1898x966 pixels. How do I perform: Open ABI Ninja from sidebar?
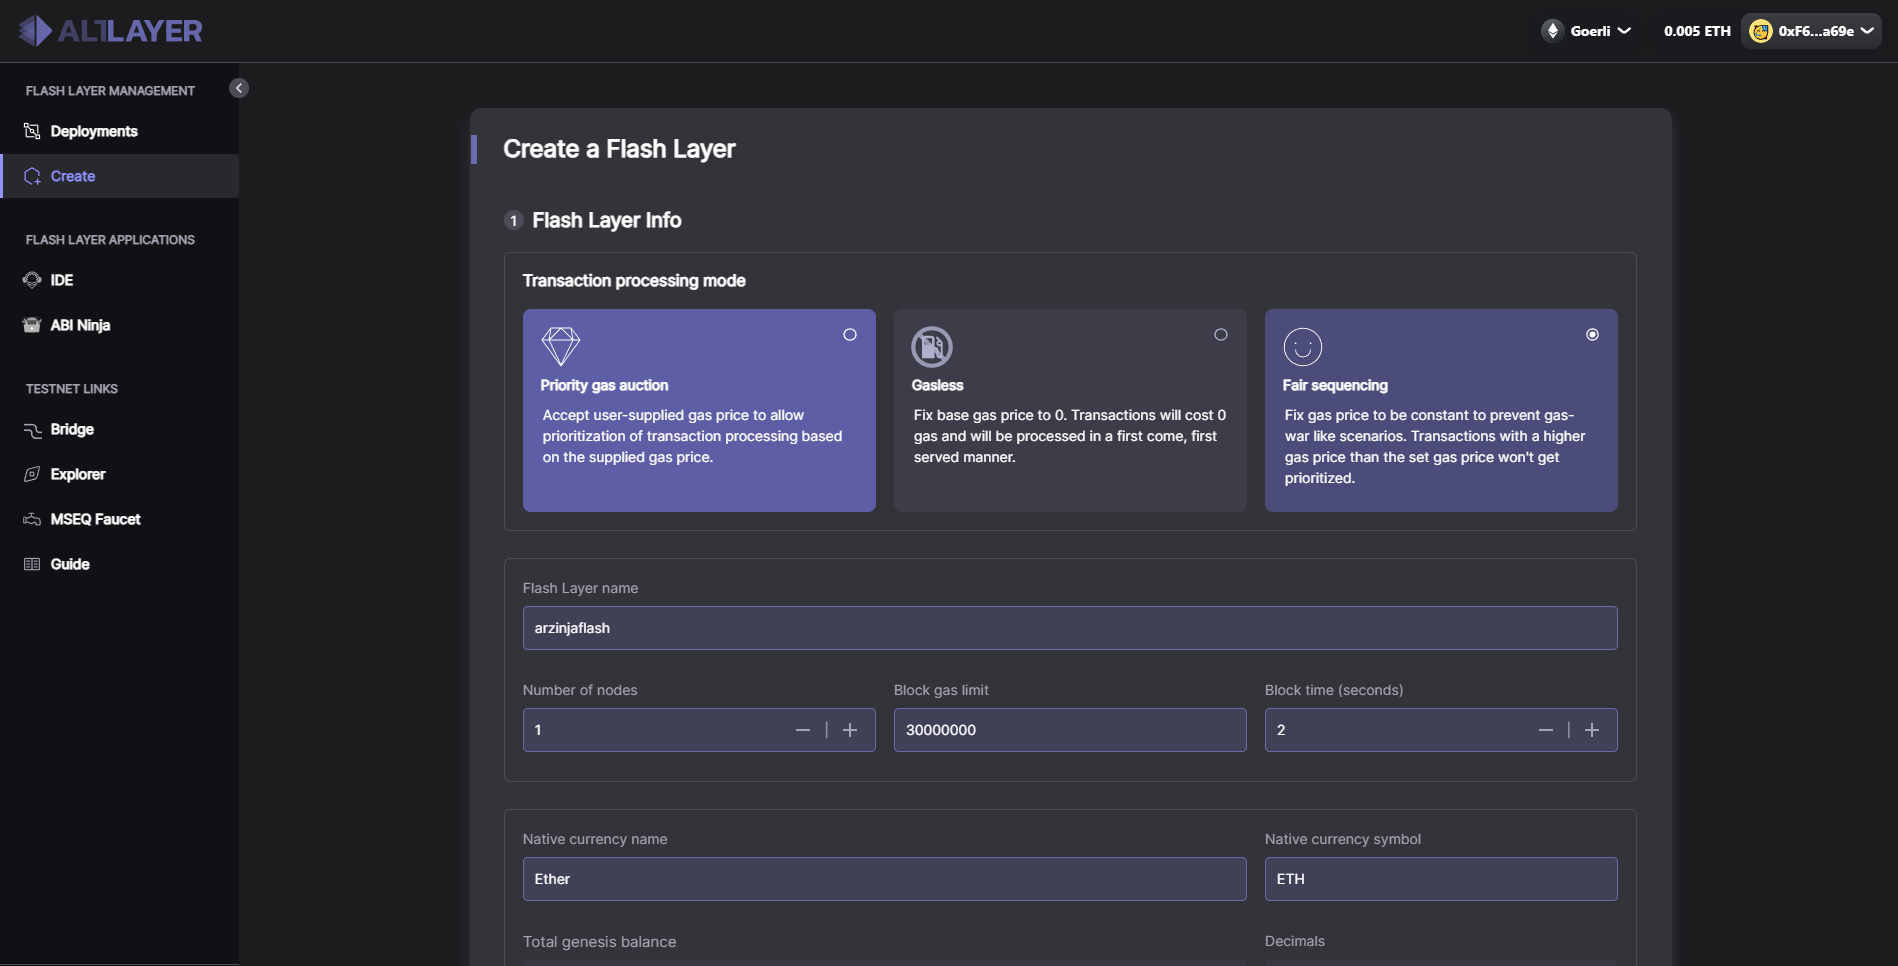(80, 325)
